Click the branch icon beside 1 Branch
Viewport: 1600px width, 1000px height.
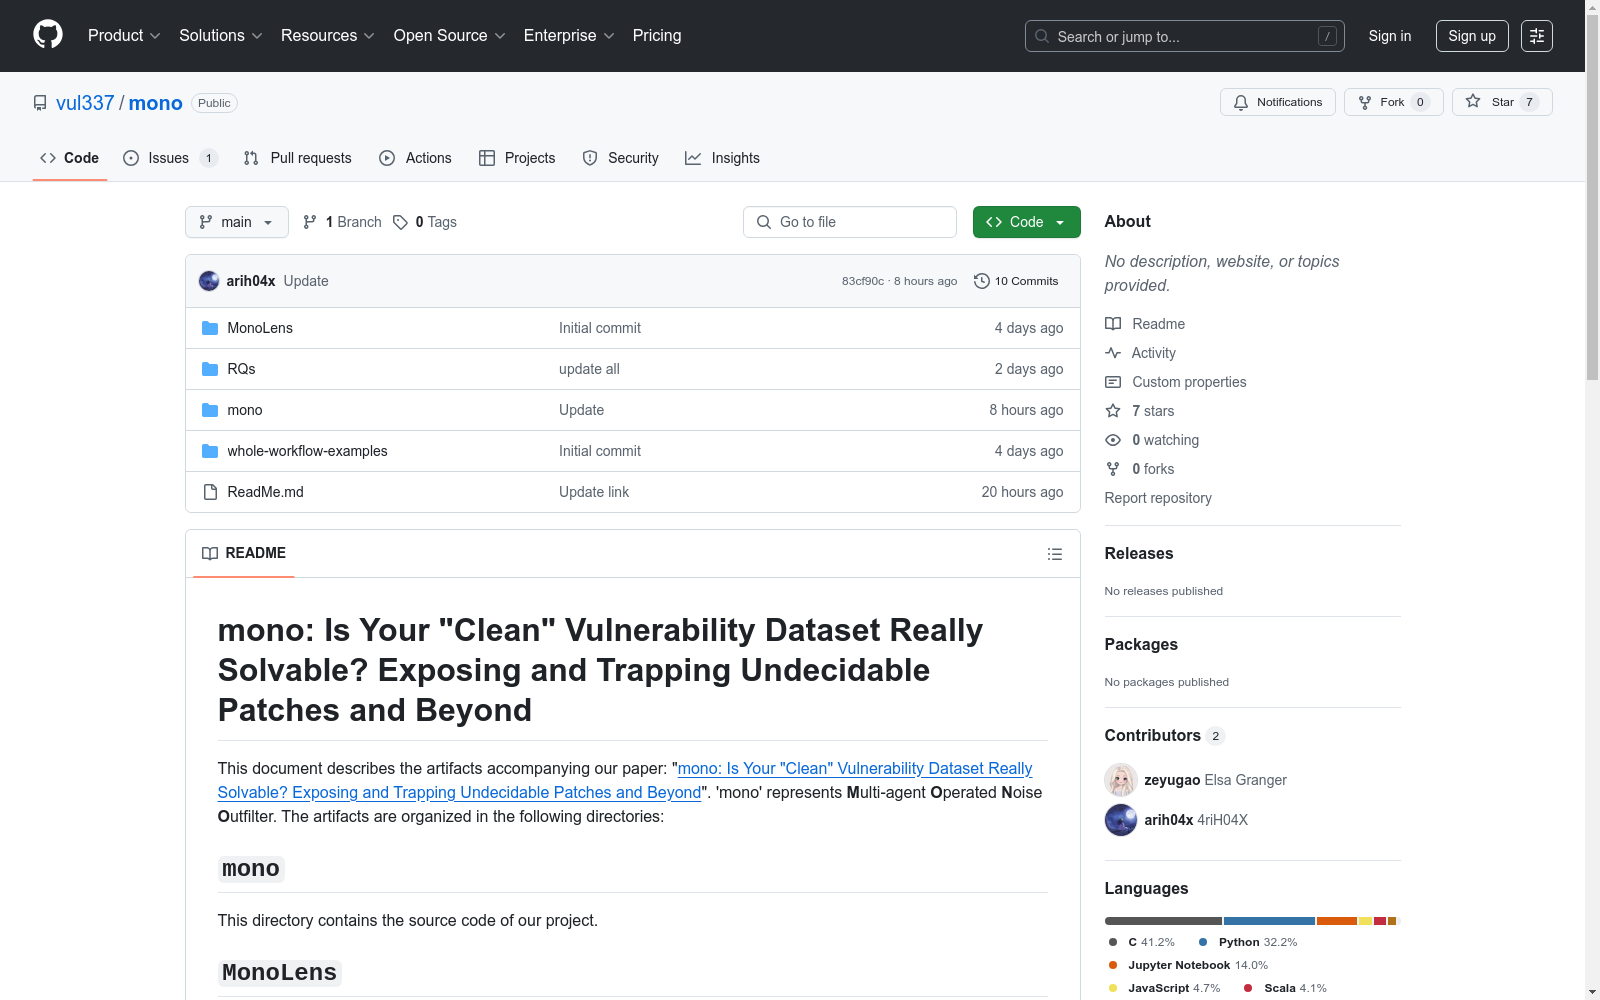coord(310,222)
